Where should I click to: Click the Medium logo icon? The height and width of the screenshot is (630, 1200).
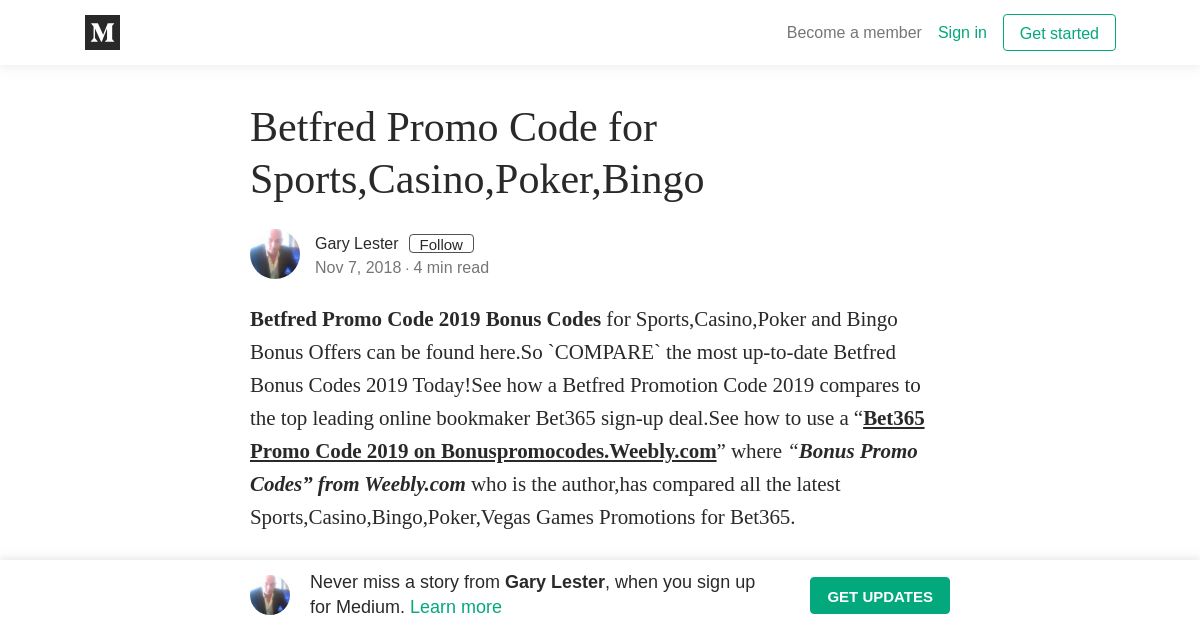(102, 33)
